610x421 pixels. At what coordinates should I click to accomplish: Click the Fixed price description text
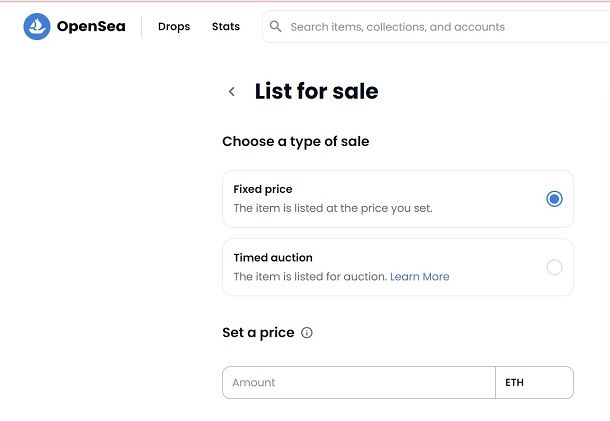(333, 208)
